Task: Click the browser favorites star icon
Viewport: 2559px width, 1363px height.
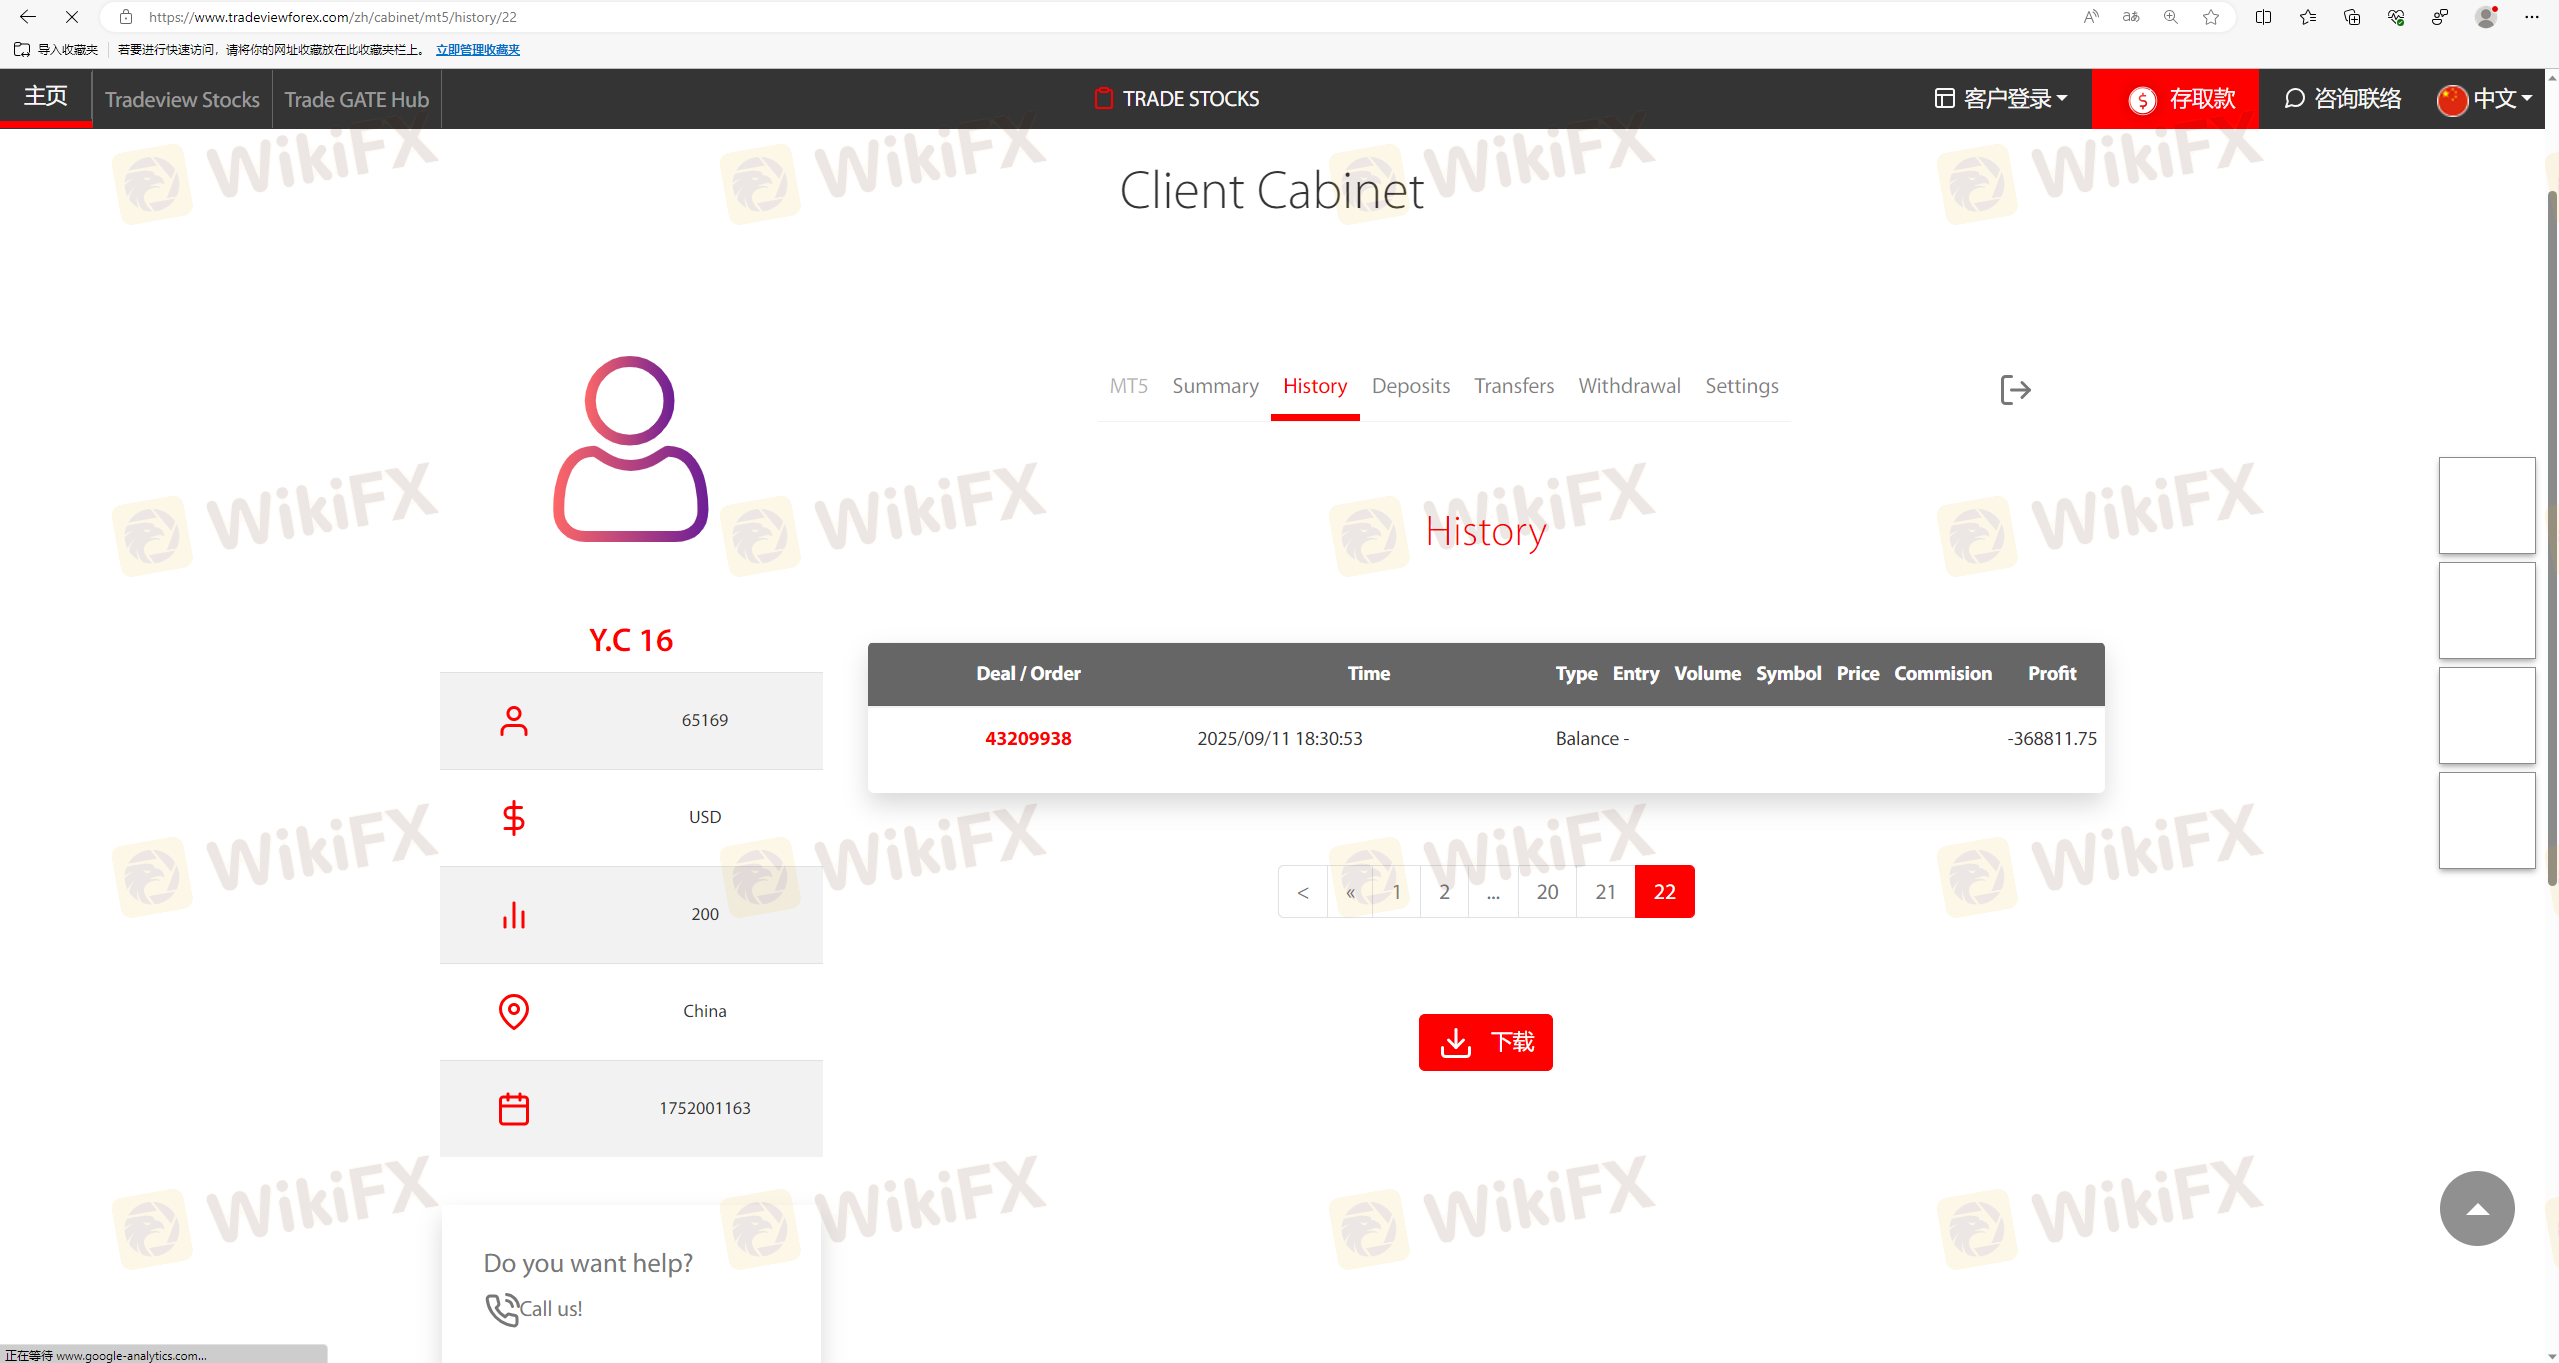Action: coord(2211,17)
